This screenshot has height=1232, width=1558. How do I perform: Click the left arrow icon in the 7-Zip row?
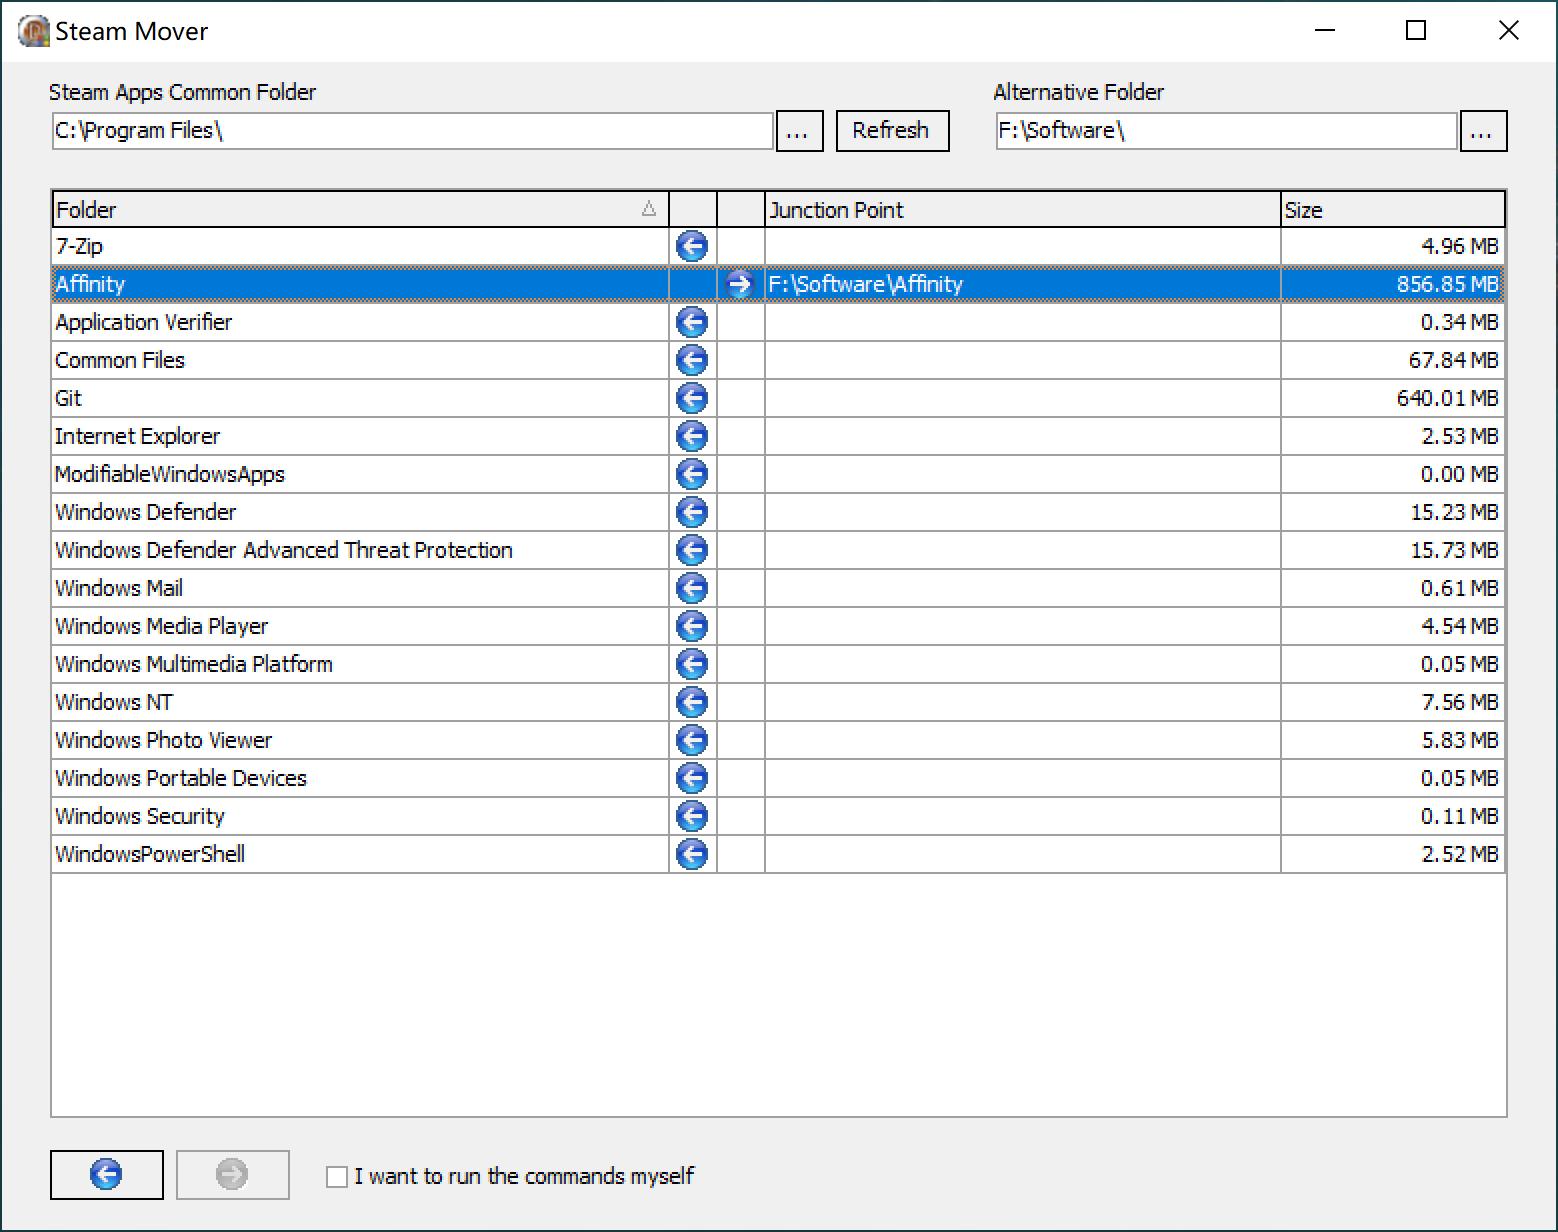pyautogui.click(x=692, y=246)
